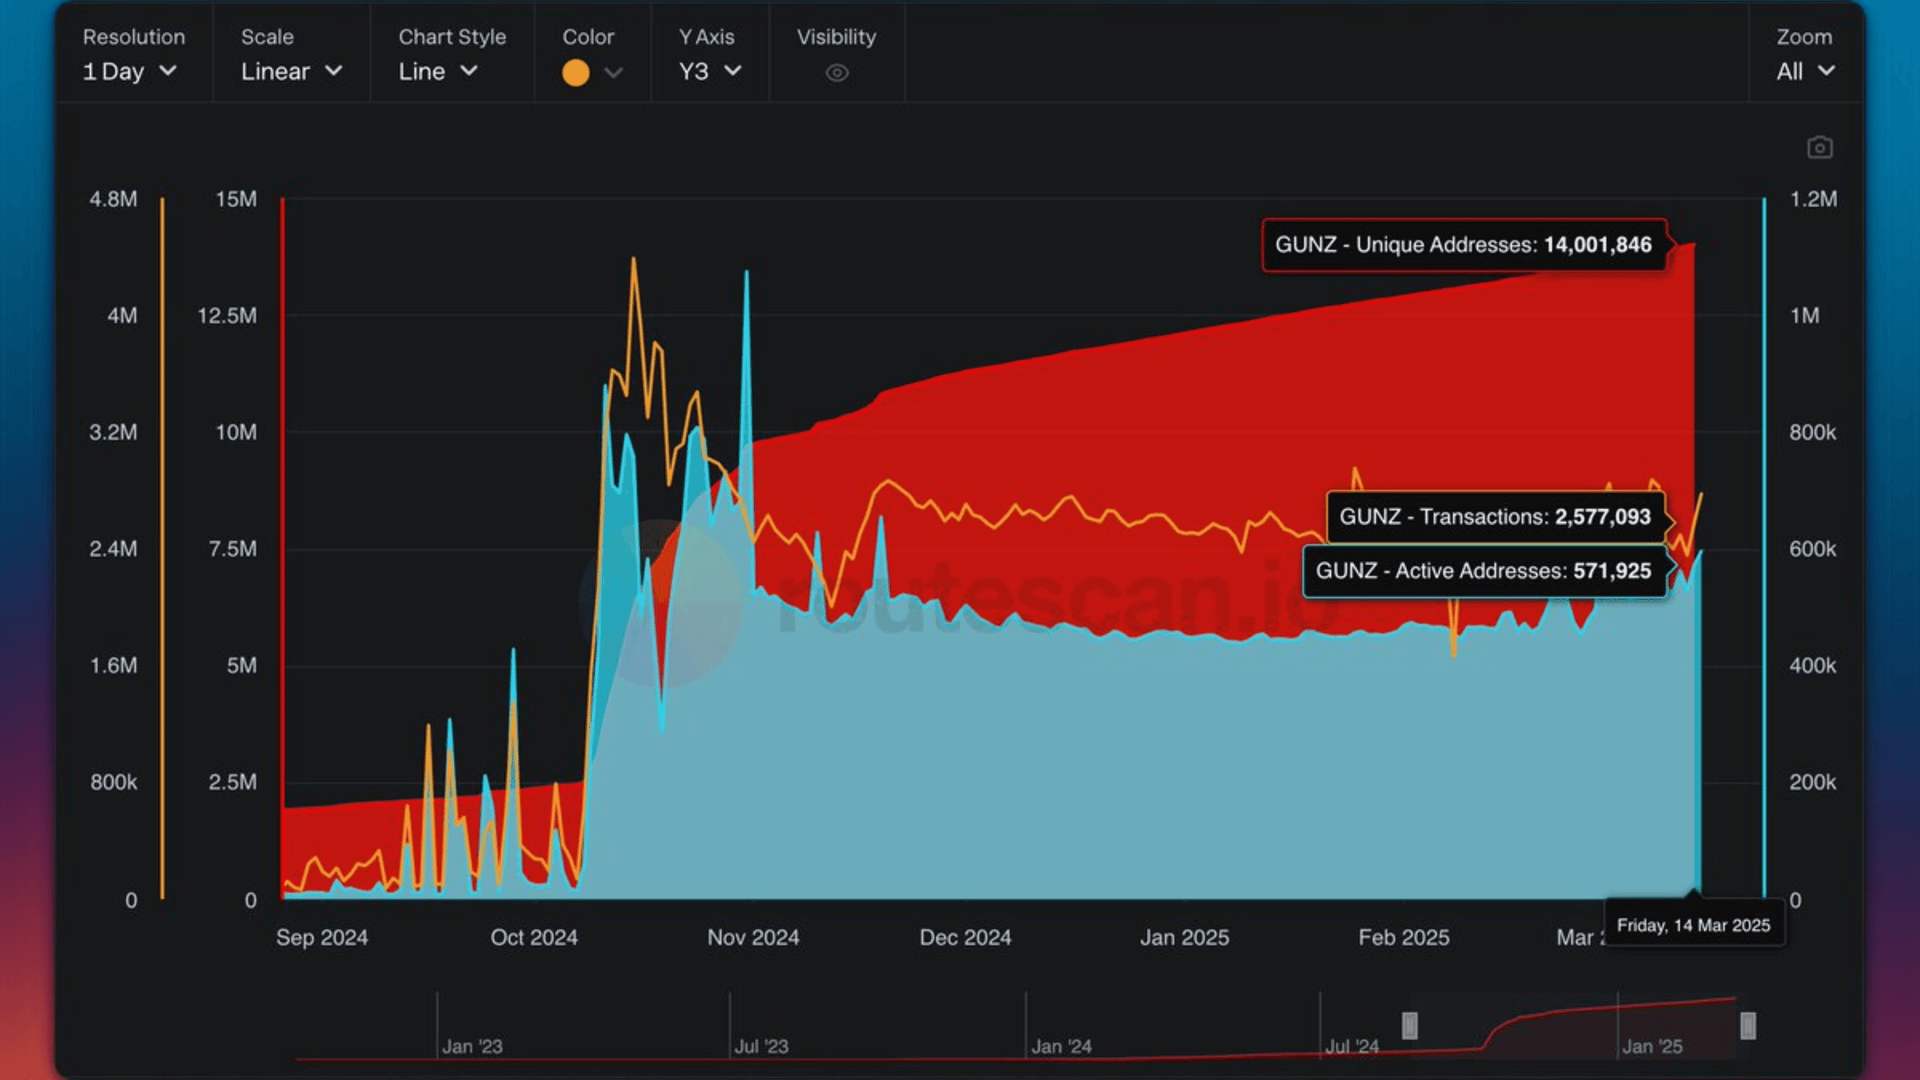Click the right range handle on the mini timeline
The height and width of the screenshot is (1080, 1920).
click(1748, 1025)
